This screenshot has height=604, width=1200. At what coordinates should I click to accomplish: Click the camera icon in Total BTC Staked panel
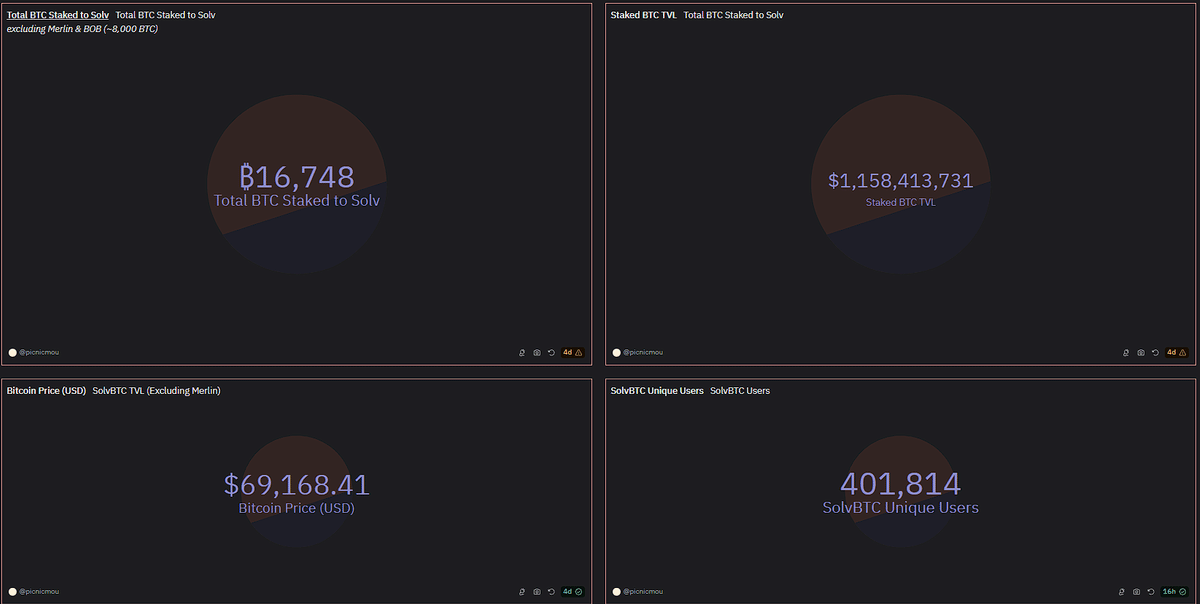pos(537,352)
